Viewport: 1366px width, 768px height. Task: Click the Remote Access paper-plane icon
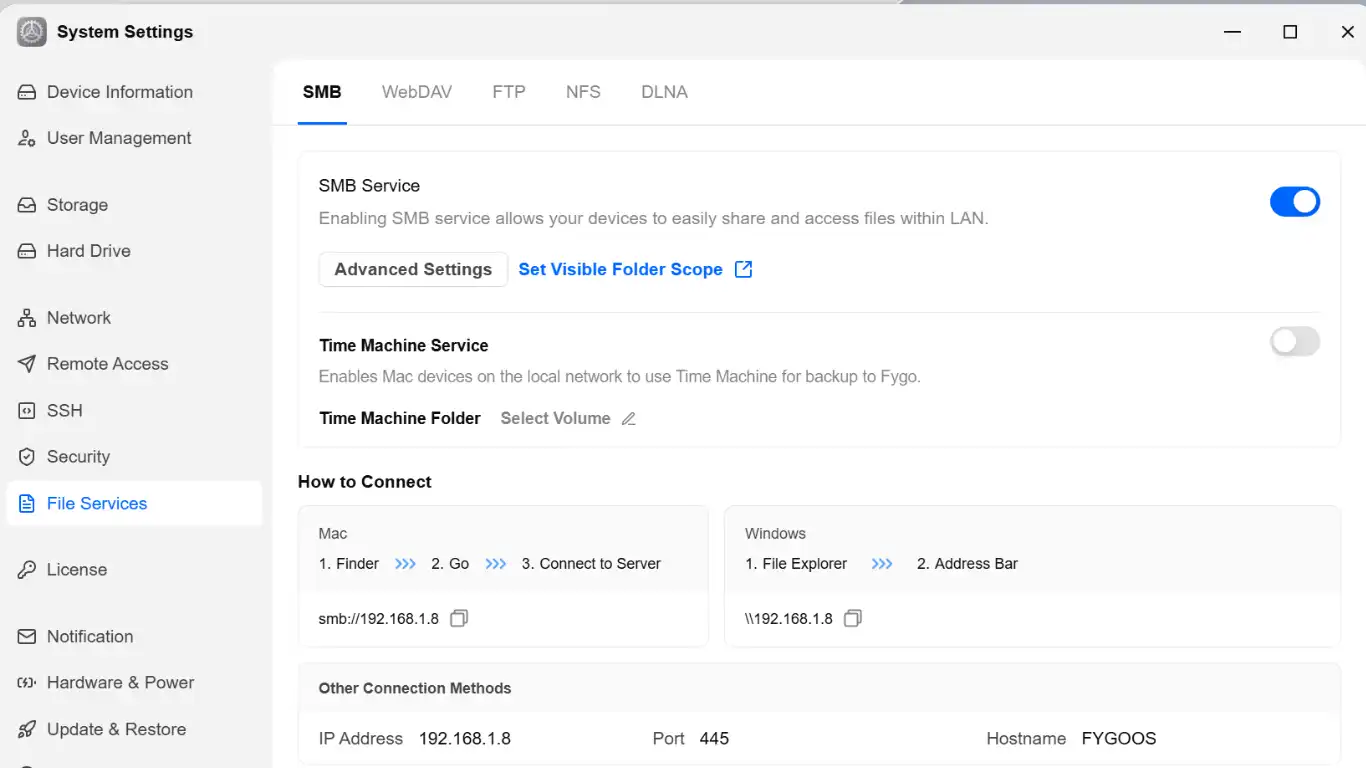pyautogui.click(x=27, y=364)
